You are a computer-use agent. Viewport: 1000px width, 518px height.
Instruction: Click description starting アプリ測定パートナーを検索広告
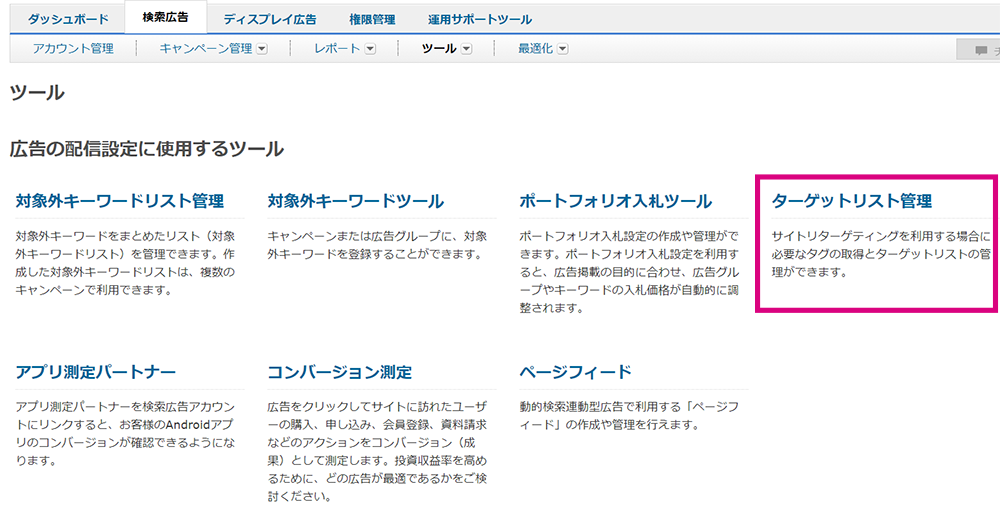click(126, 434)
